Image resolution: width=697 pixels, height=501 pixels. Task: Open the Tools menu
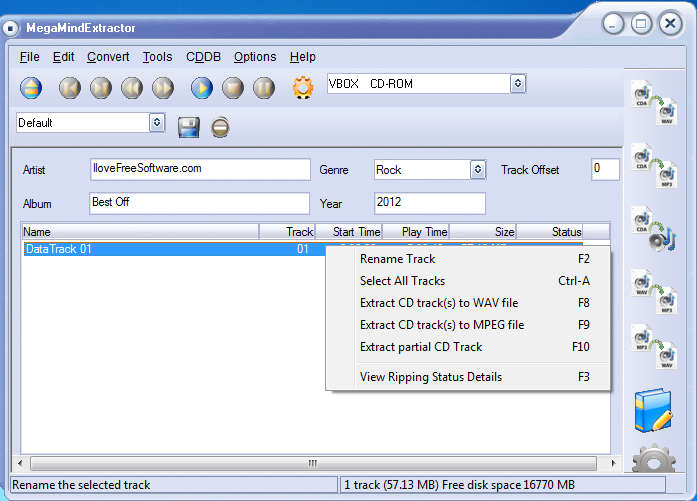pyautogui.click(x=157, y=57)
